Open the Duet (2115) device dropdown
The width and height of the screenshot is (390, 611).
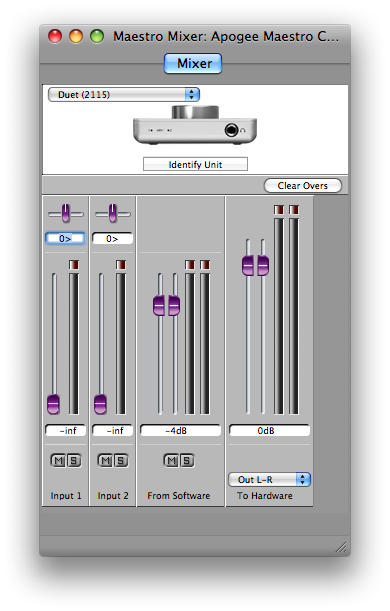(124, 94)
